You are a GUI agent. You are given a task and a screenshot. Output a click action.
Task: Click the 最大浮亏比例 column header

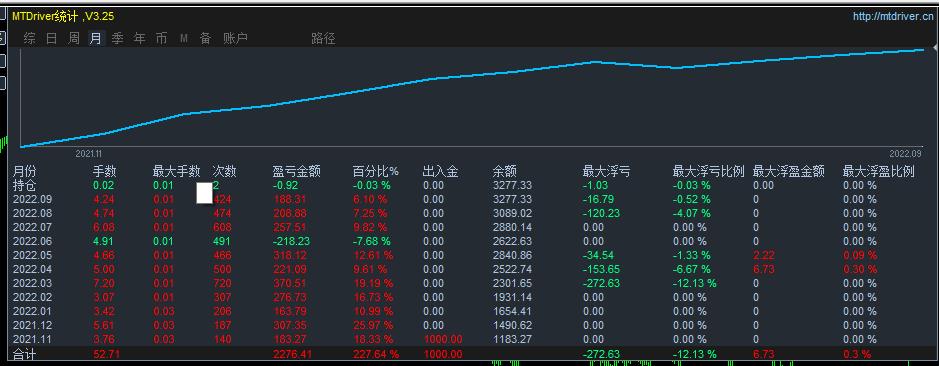(708, 172)
